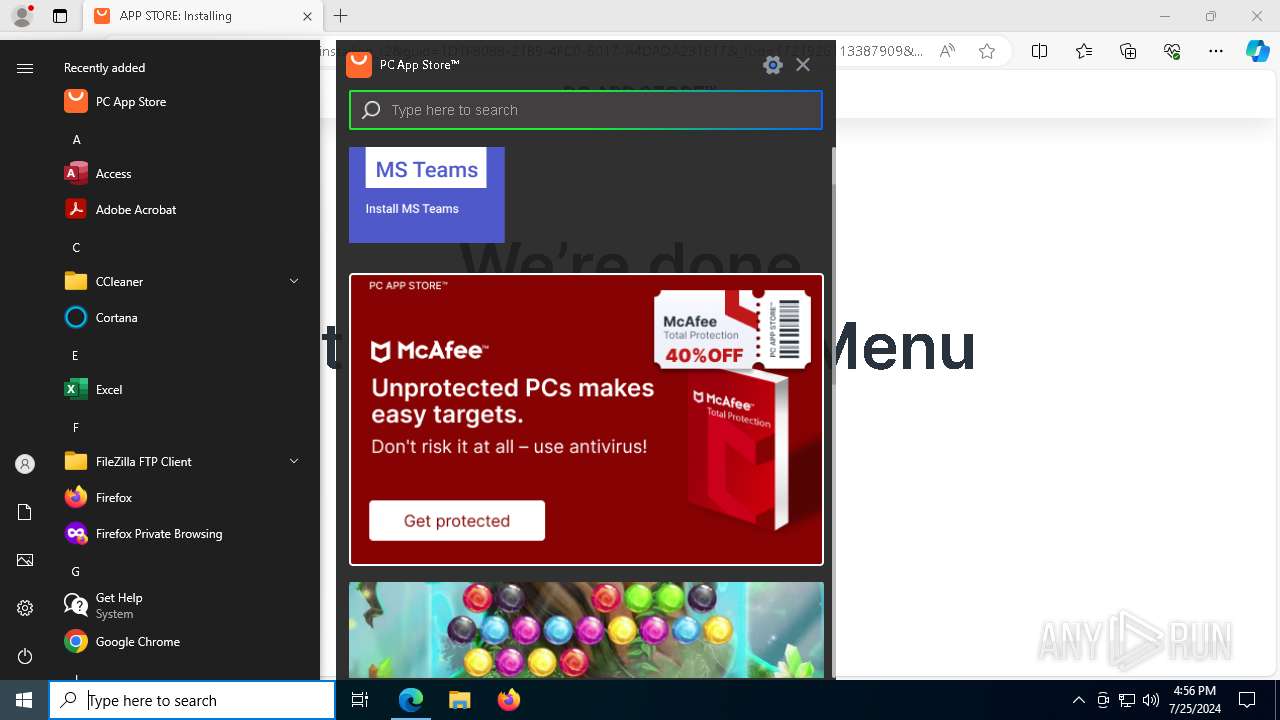The width and height of the screenshot is (1280, 720).
Task: Close the PC App Store panel
Action: [803, 65]
